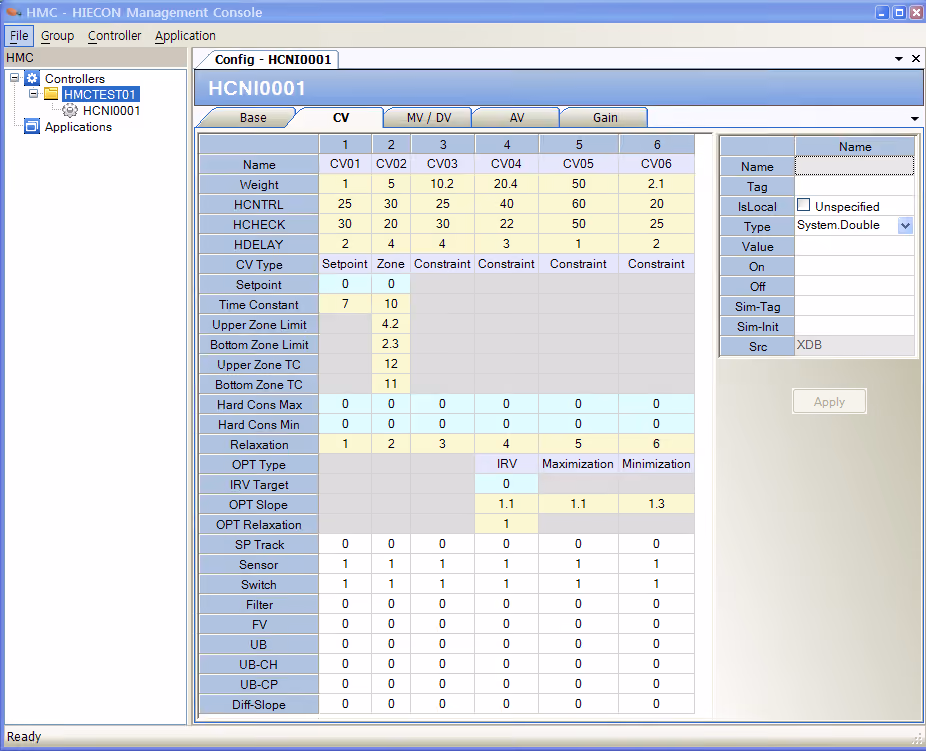Click the CV04 weight cell 20.4
926x751 pixels.
click(x=506, y=184)
